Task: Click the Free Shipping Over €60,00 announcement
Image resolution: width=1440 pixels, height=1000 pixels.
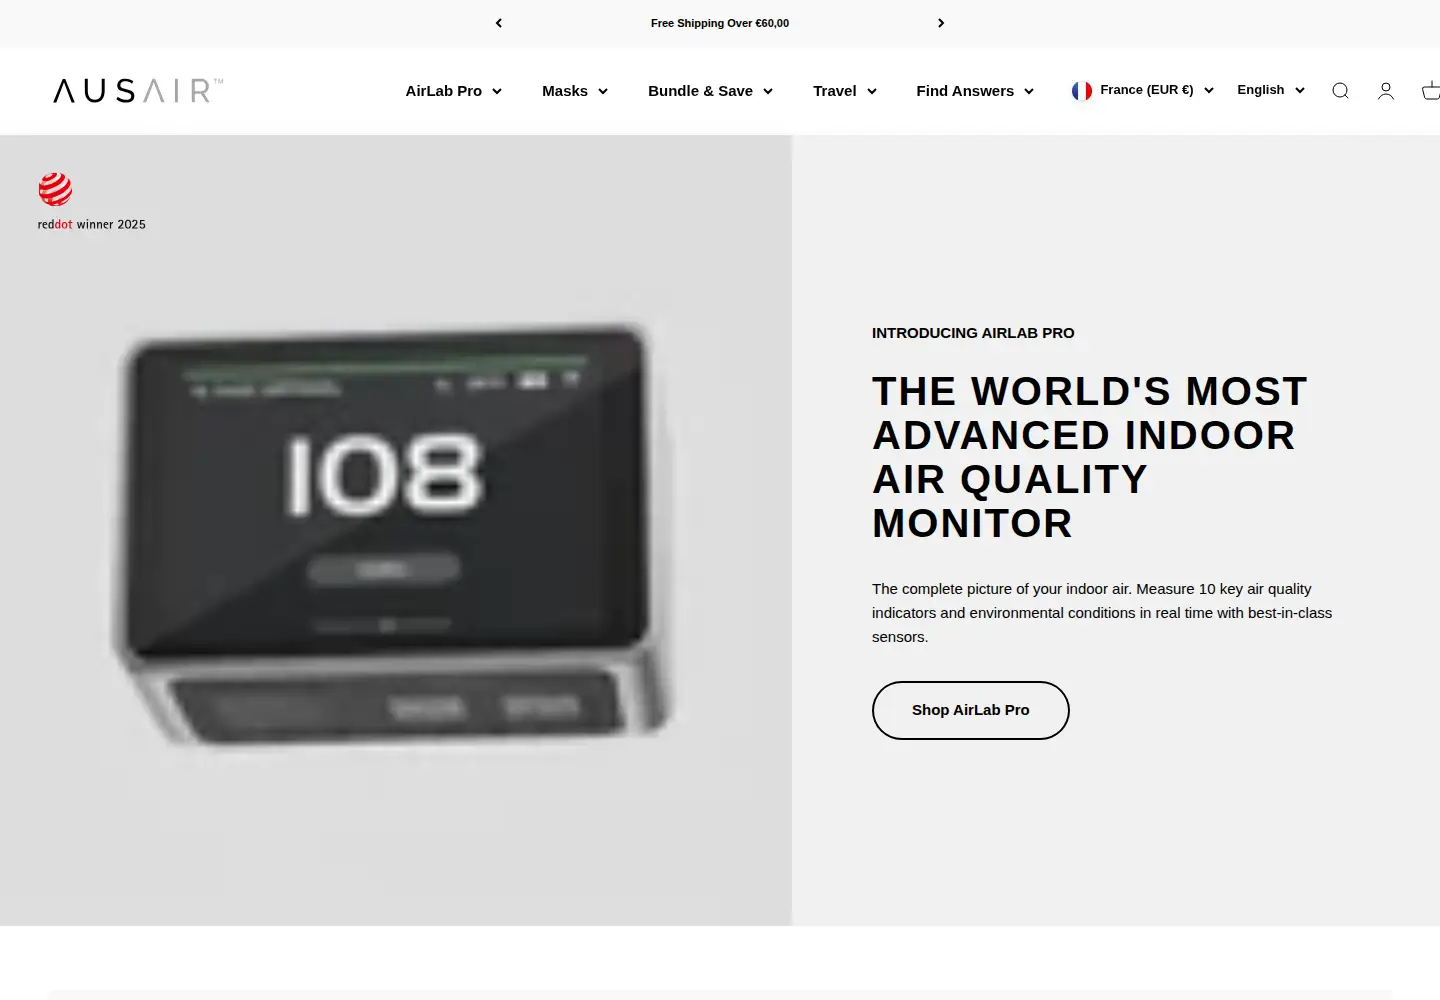Action: [720, 23]
